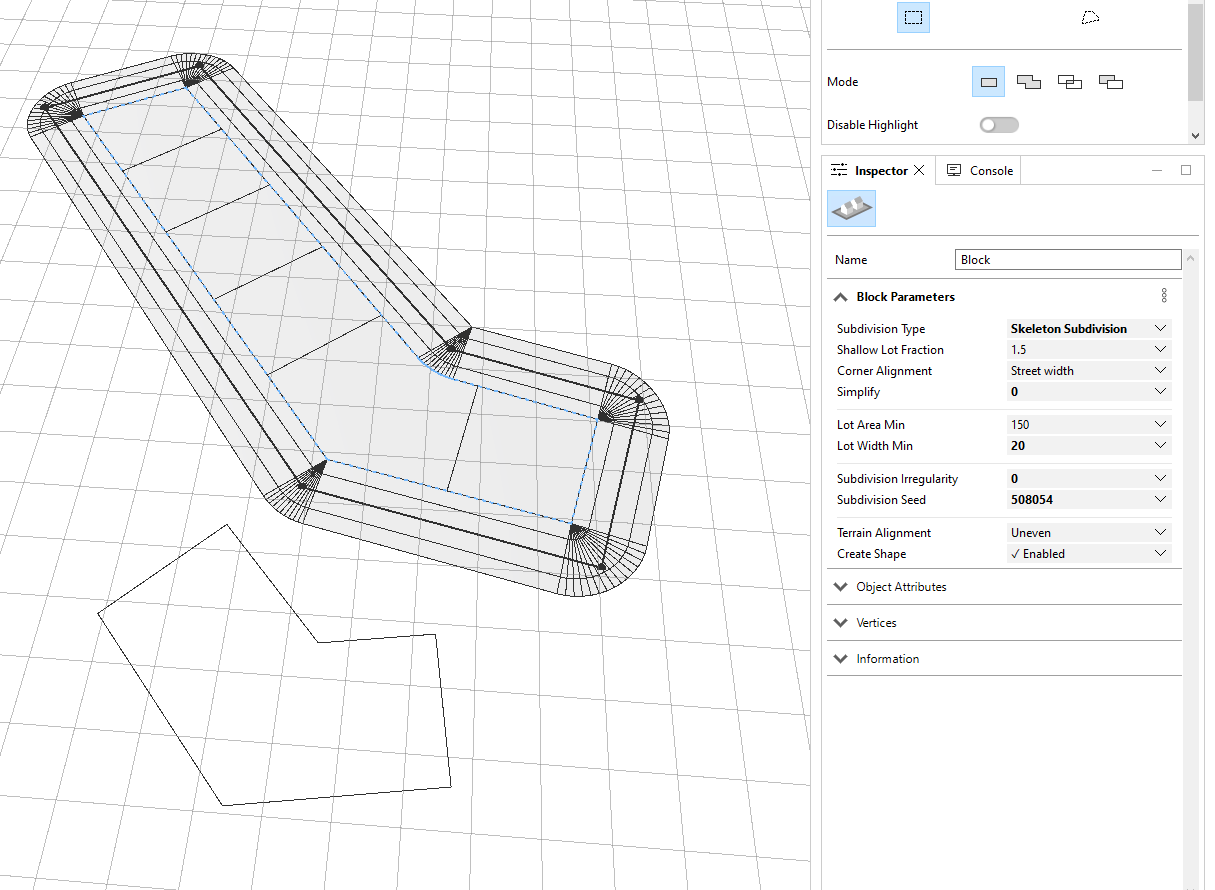Click the Name field containing Block
The height and width of the screenshot is (890, 1215).
(1068, 260)
